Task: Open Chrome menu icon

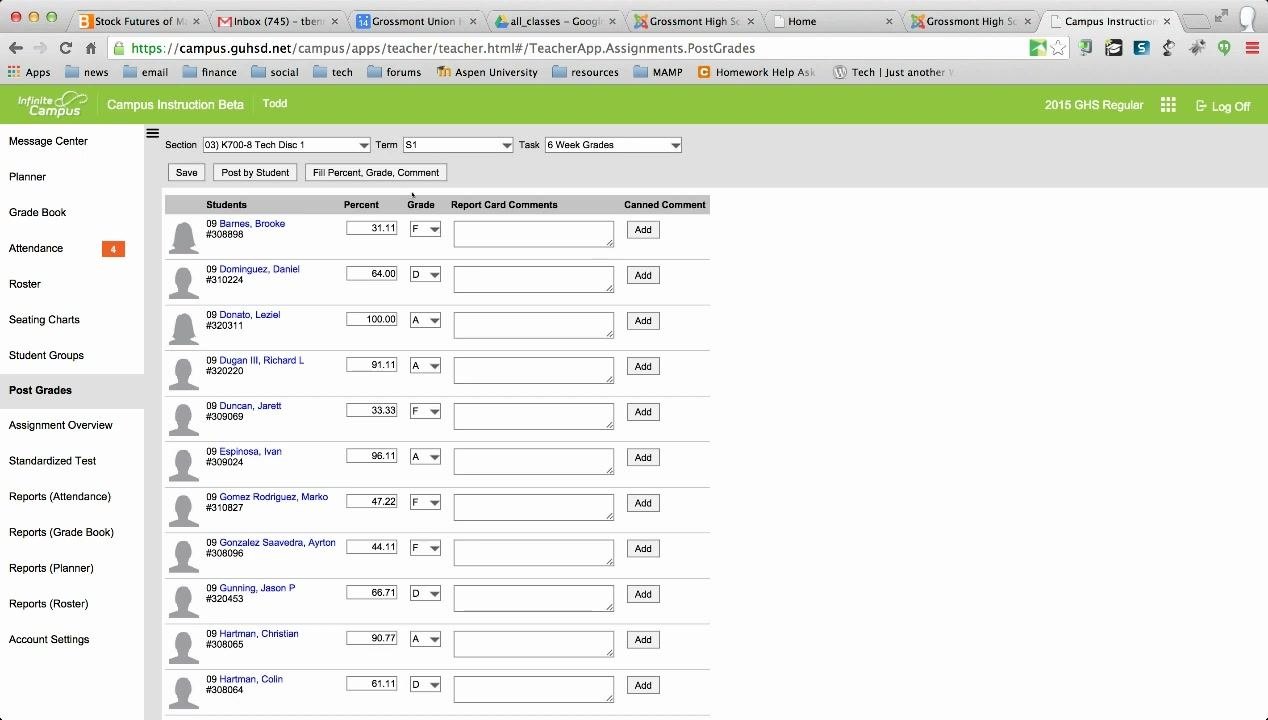Action: [x=1252, y=48]
